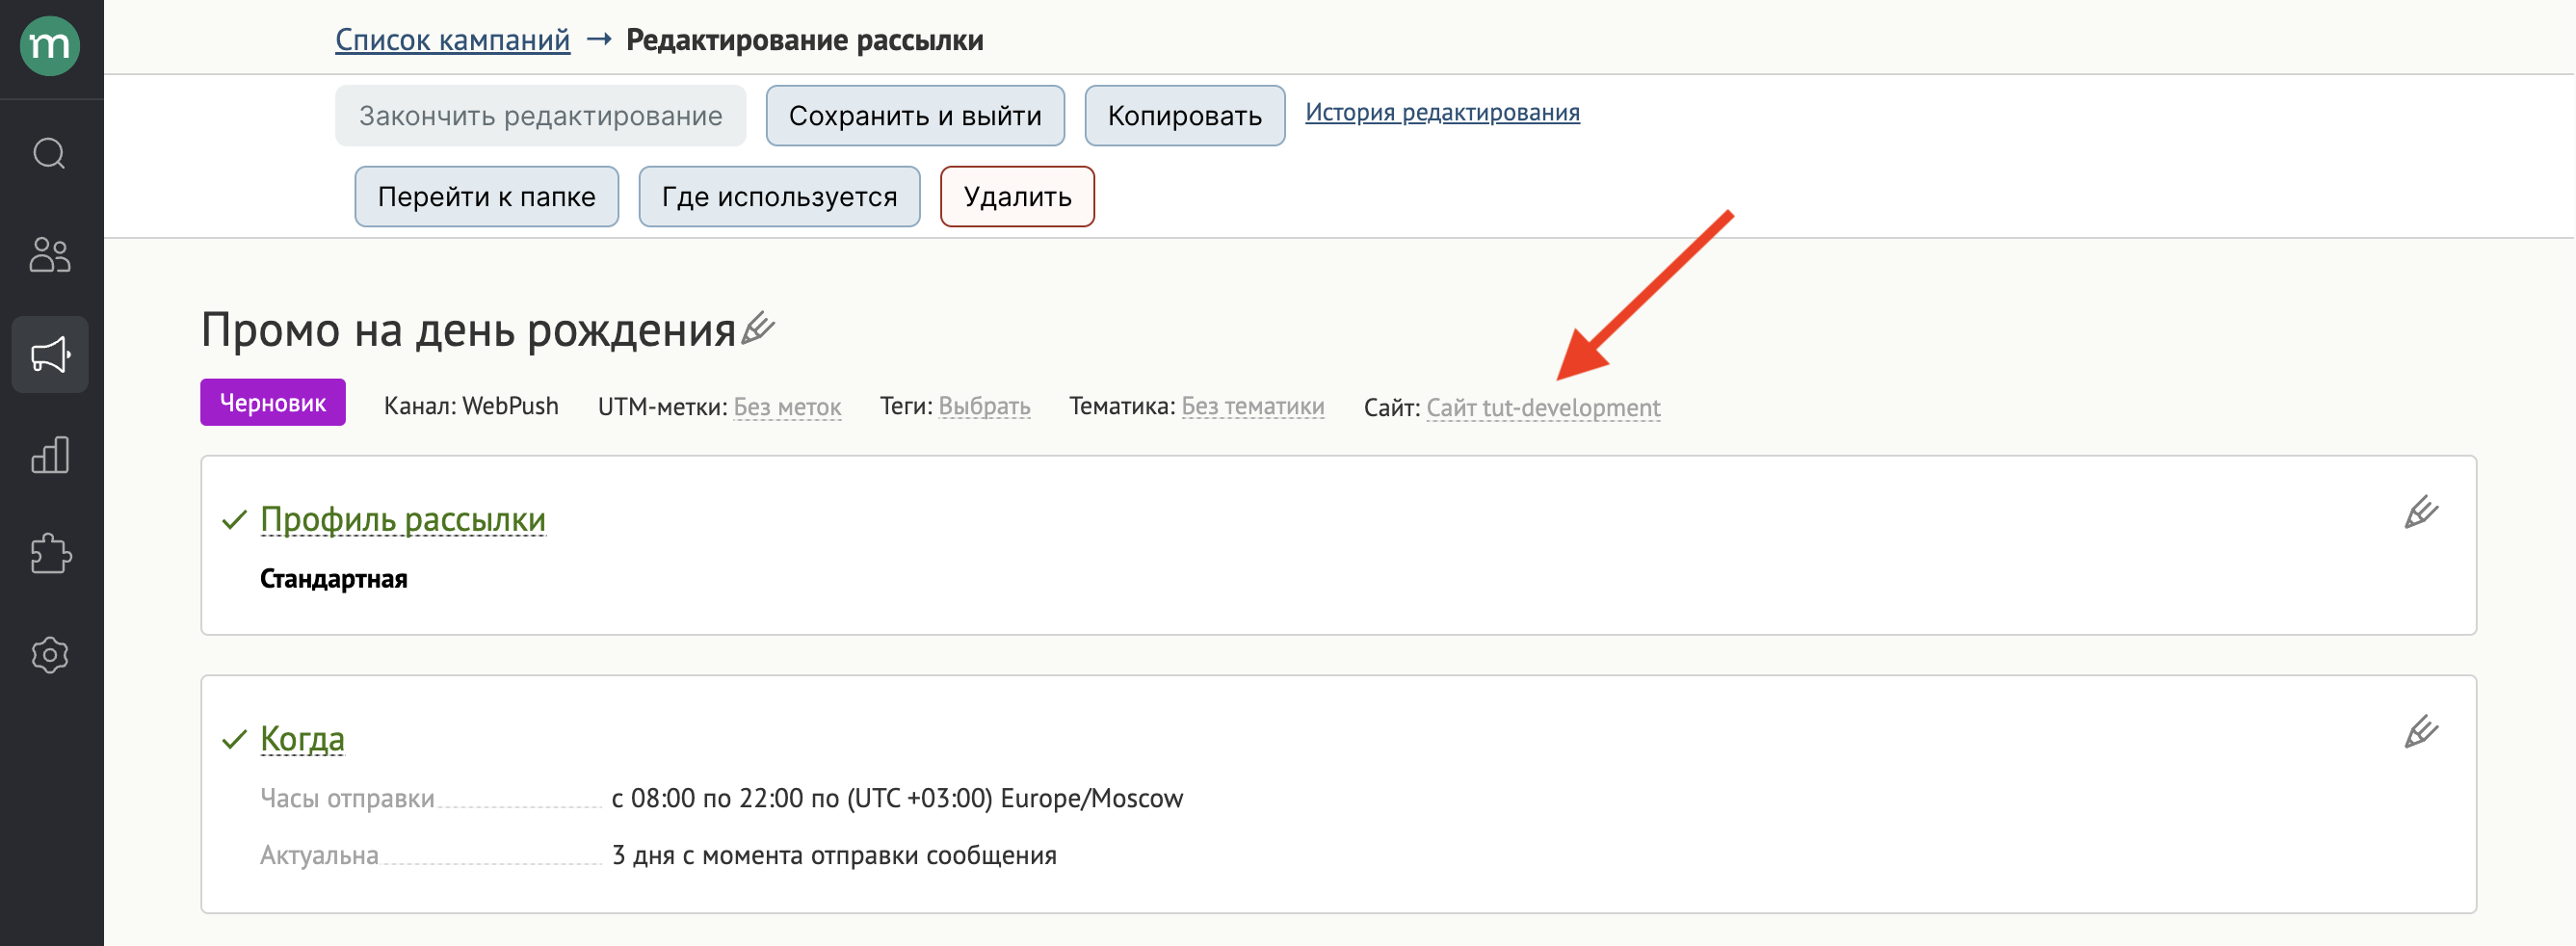Change topic via 'Без тематики'
Viewport: 2576px width, 946px height.
coord(1253,406)
